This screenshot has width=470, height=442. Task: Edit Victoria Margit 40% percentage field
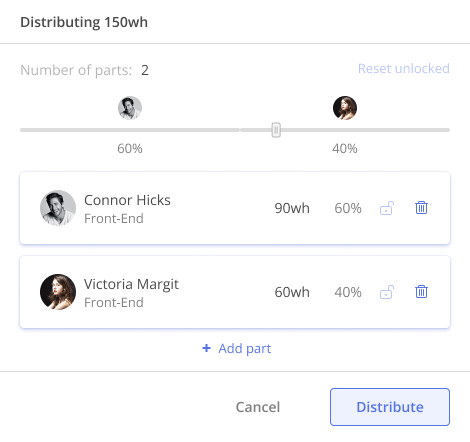(x=348, y=292)
